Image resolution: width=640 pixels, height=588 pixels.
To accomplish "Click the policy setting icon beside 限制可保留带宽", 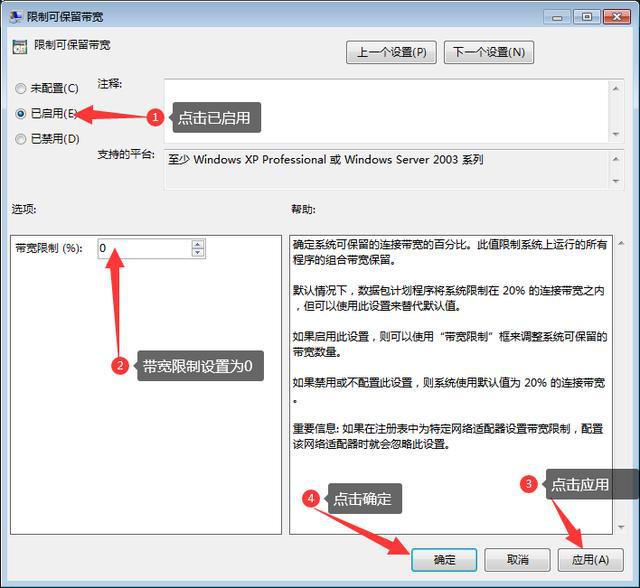I will tap(20, 47).
